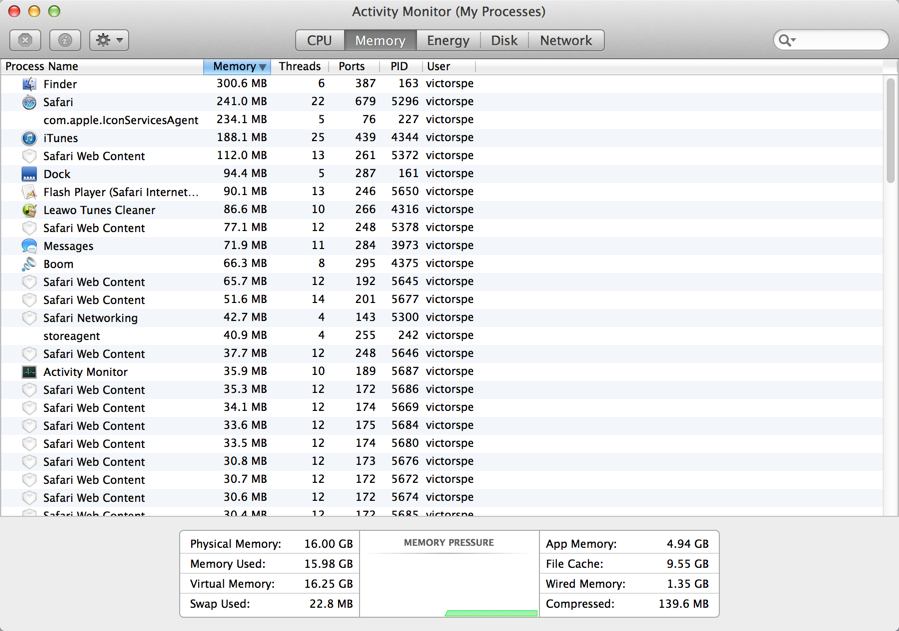
Task: Open the Energy tab
Action: pyautogui.click(x=448, y=40)
